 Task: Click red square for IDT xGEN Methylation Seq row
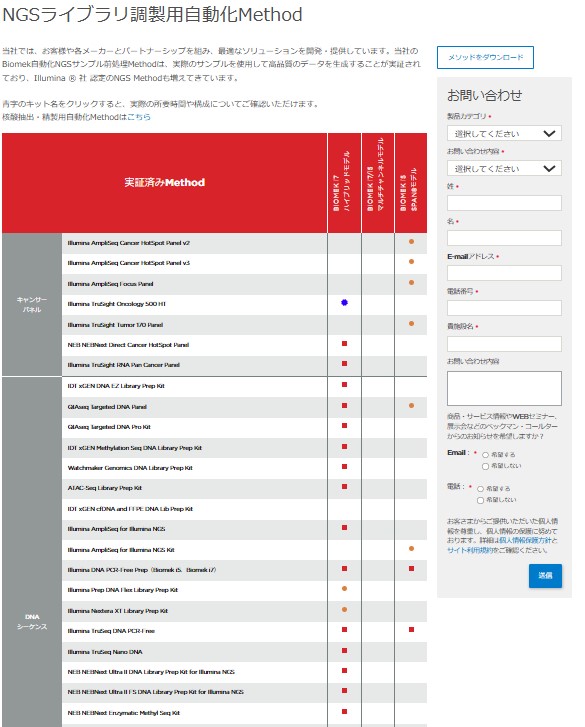coord(344,446)
